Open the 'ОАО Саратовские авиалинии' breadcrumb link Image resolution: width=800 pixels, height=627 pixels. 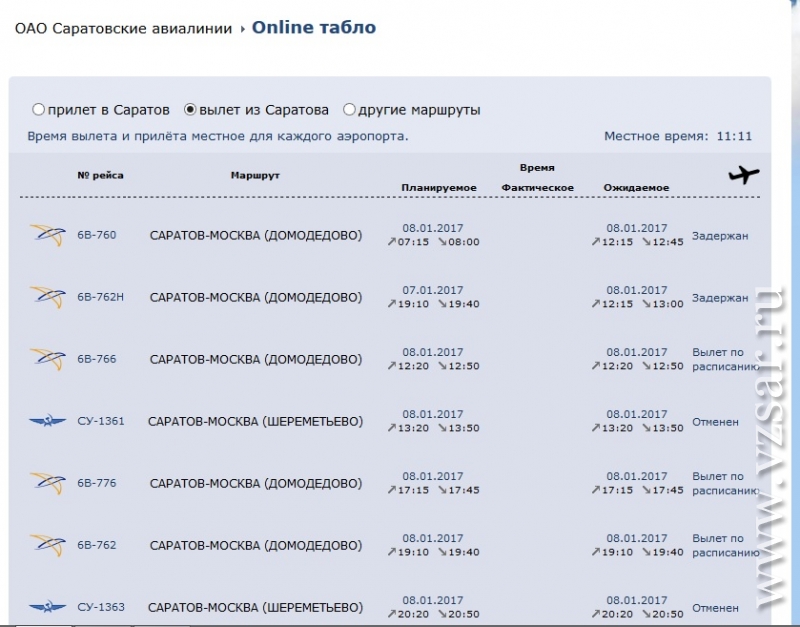point(123,28)
